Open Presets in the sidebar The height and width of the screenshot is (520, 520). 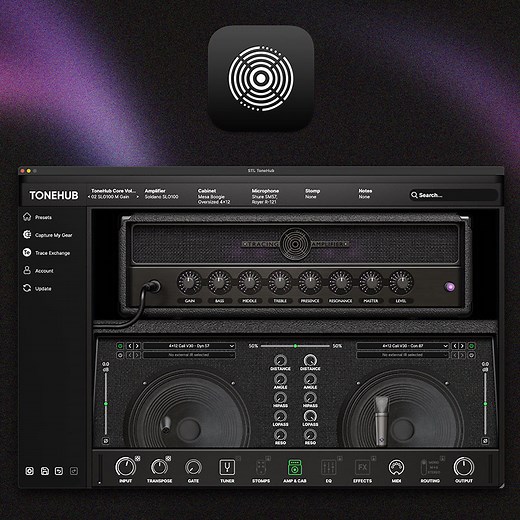43,217
